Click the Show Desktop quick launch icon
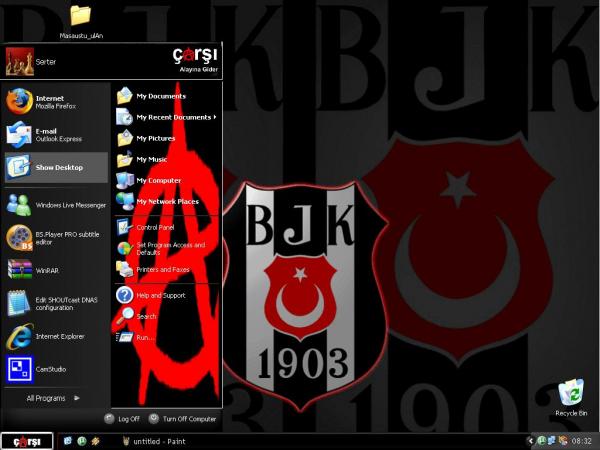The image size is (600, 450). tap(68, 441)
